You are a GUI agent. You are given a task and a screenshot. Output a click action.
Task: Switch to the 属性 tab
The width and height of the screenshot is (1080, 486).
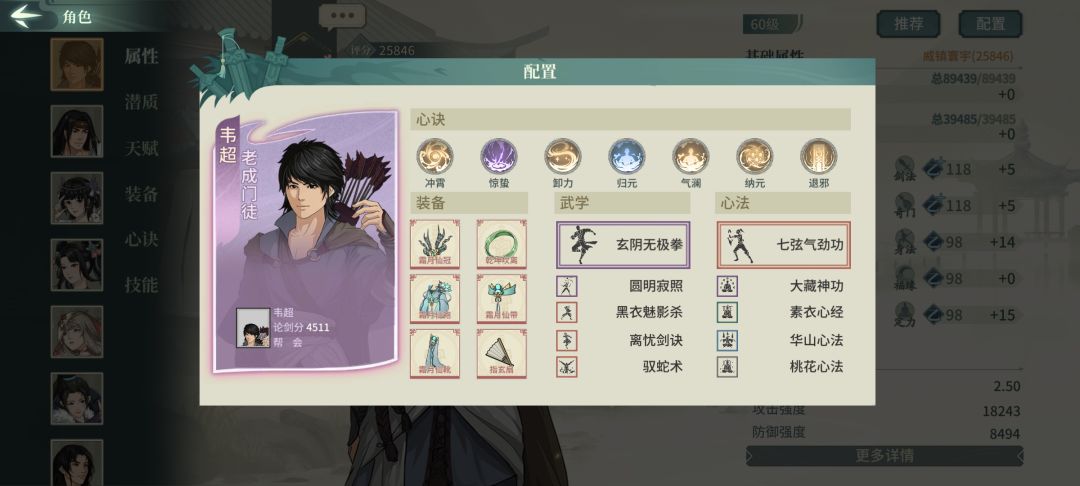(141, 56)
